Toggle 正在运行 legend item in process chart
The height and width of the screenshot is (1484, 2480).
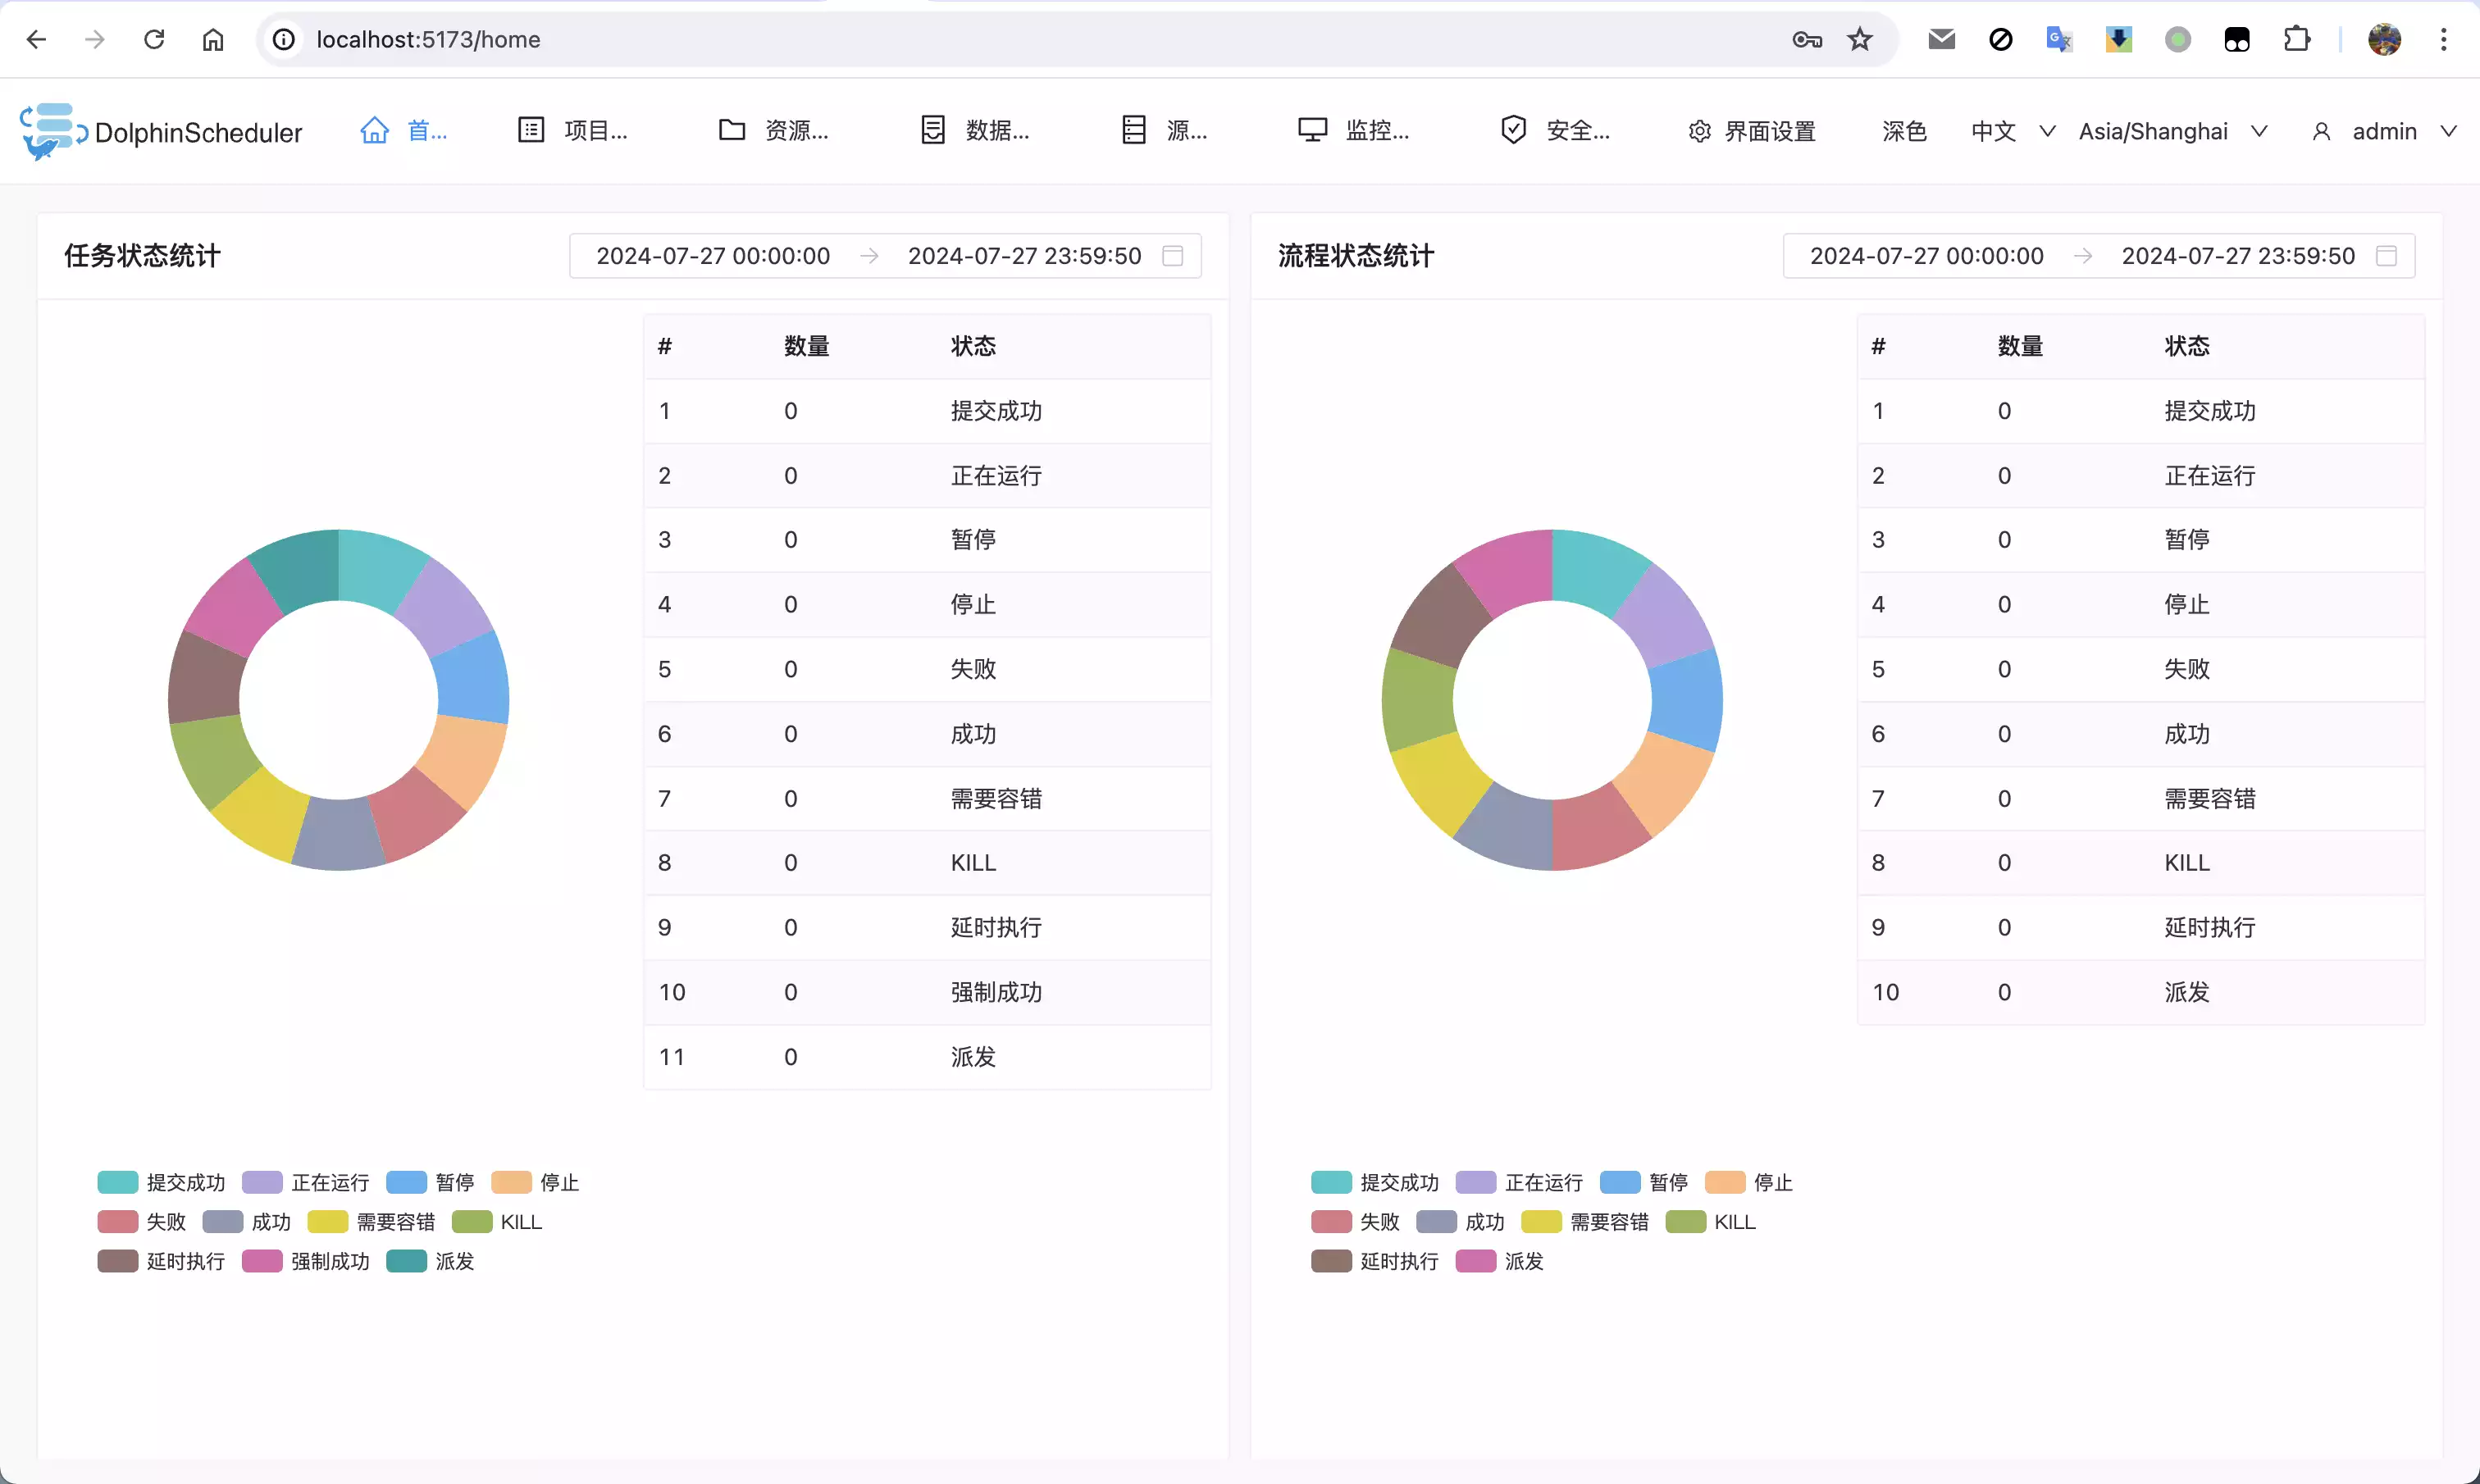click(x=1520, y=1182)
